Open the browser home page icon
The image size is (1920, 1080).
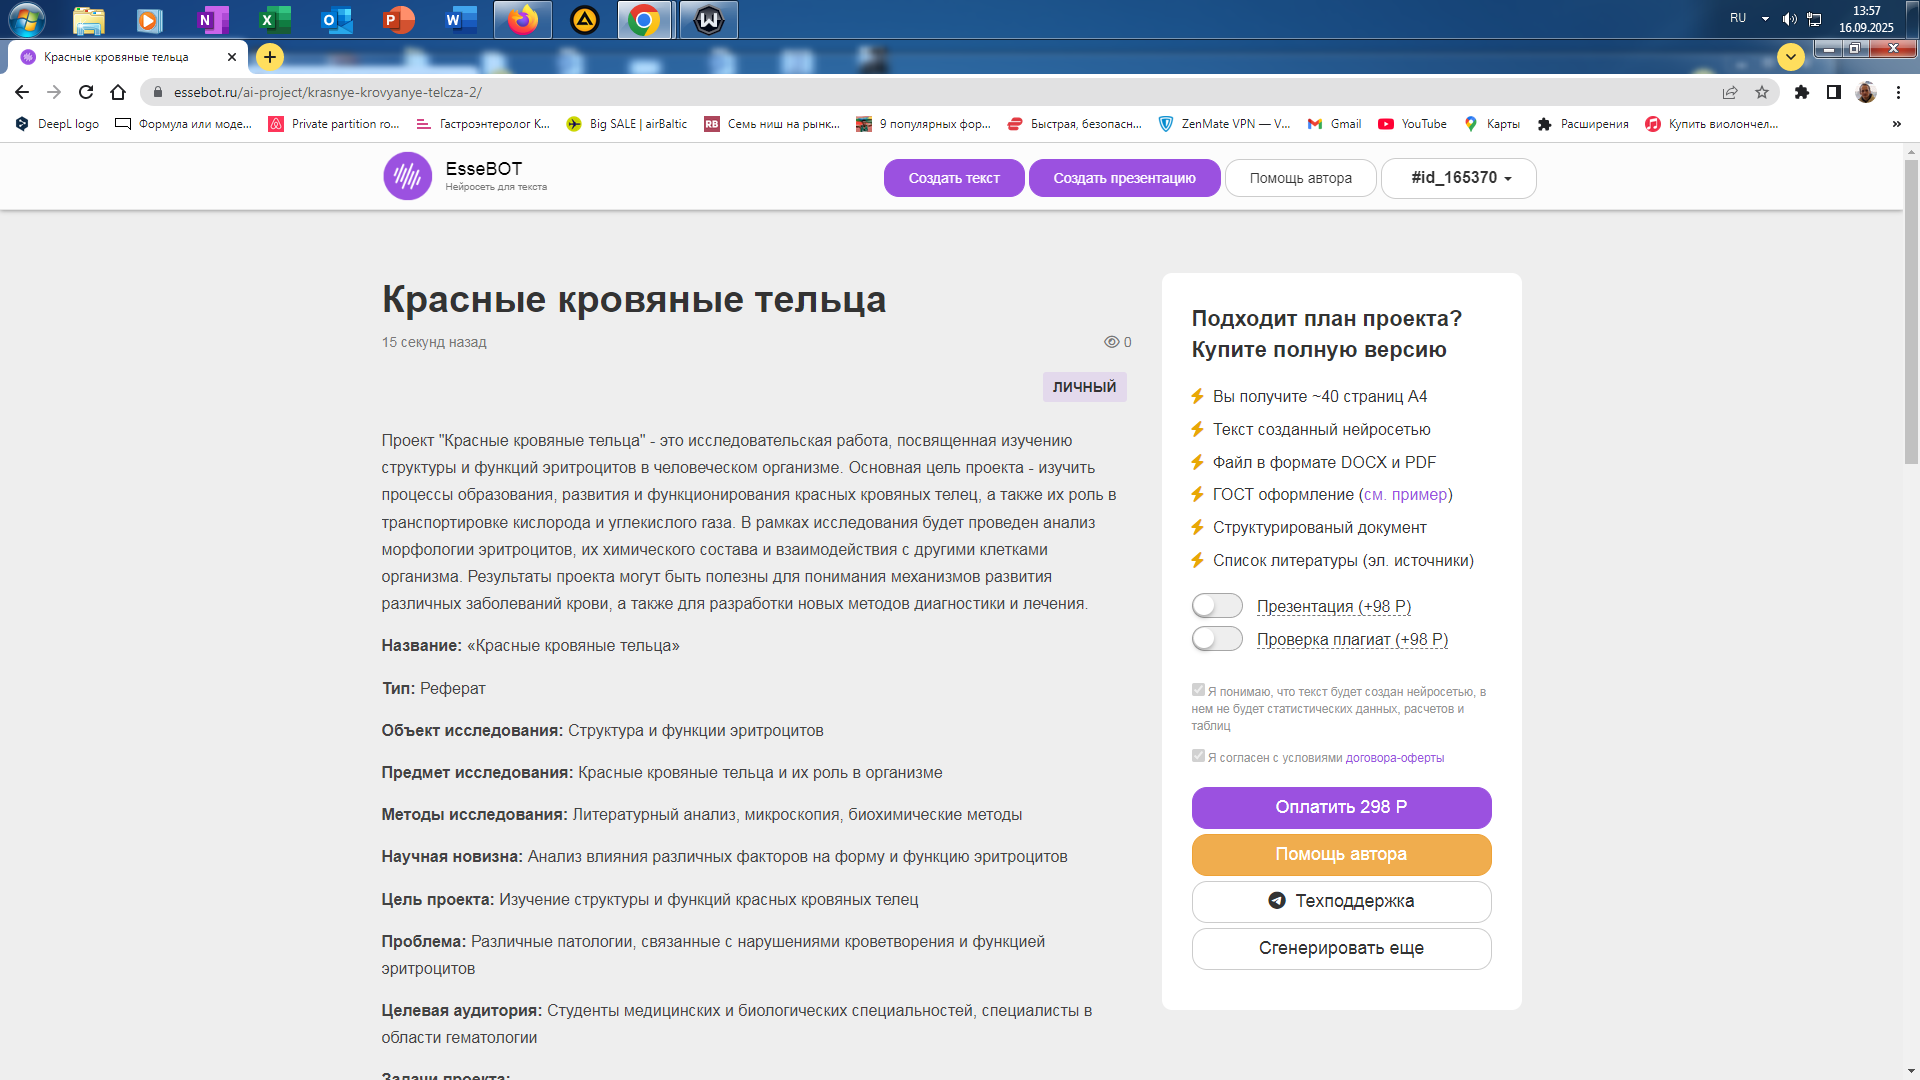(118, 92)
